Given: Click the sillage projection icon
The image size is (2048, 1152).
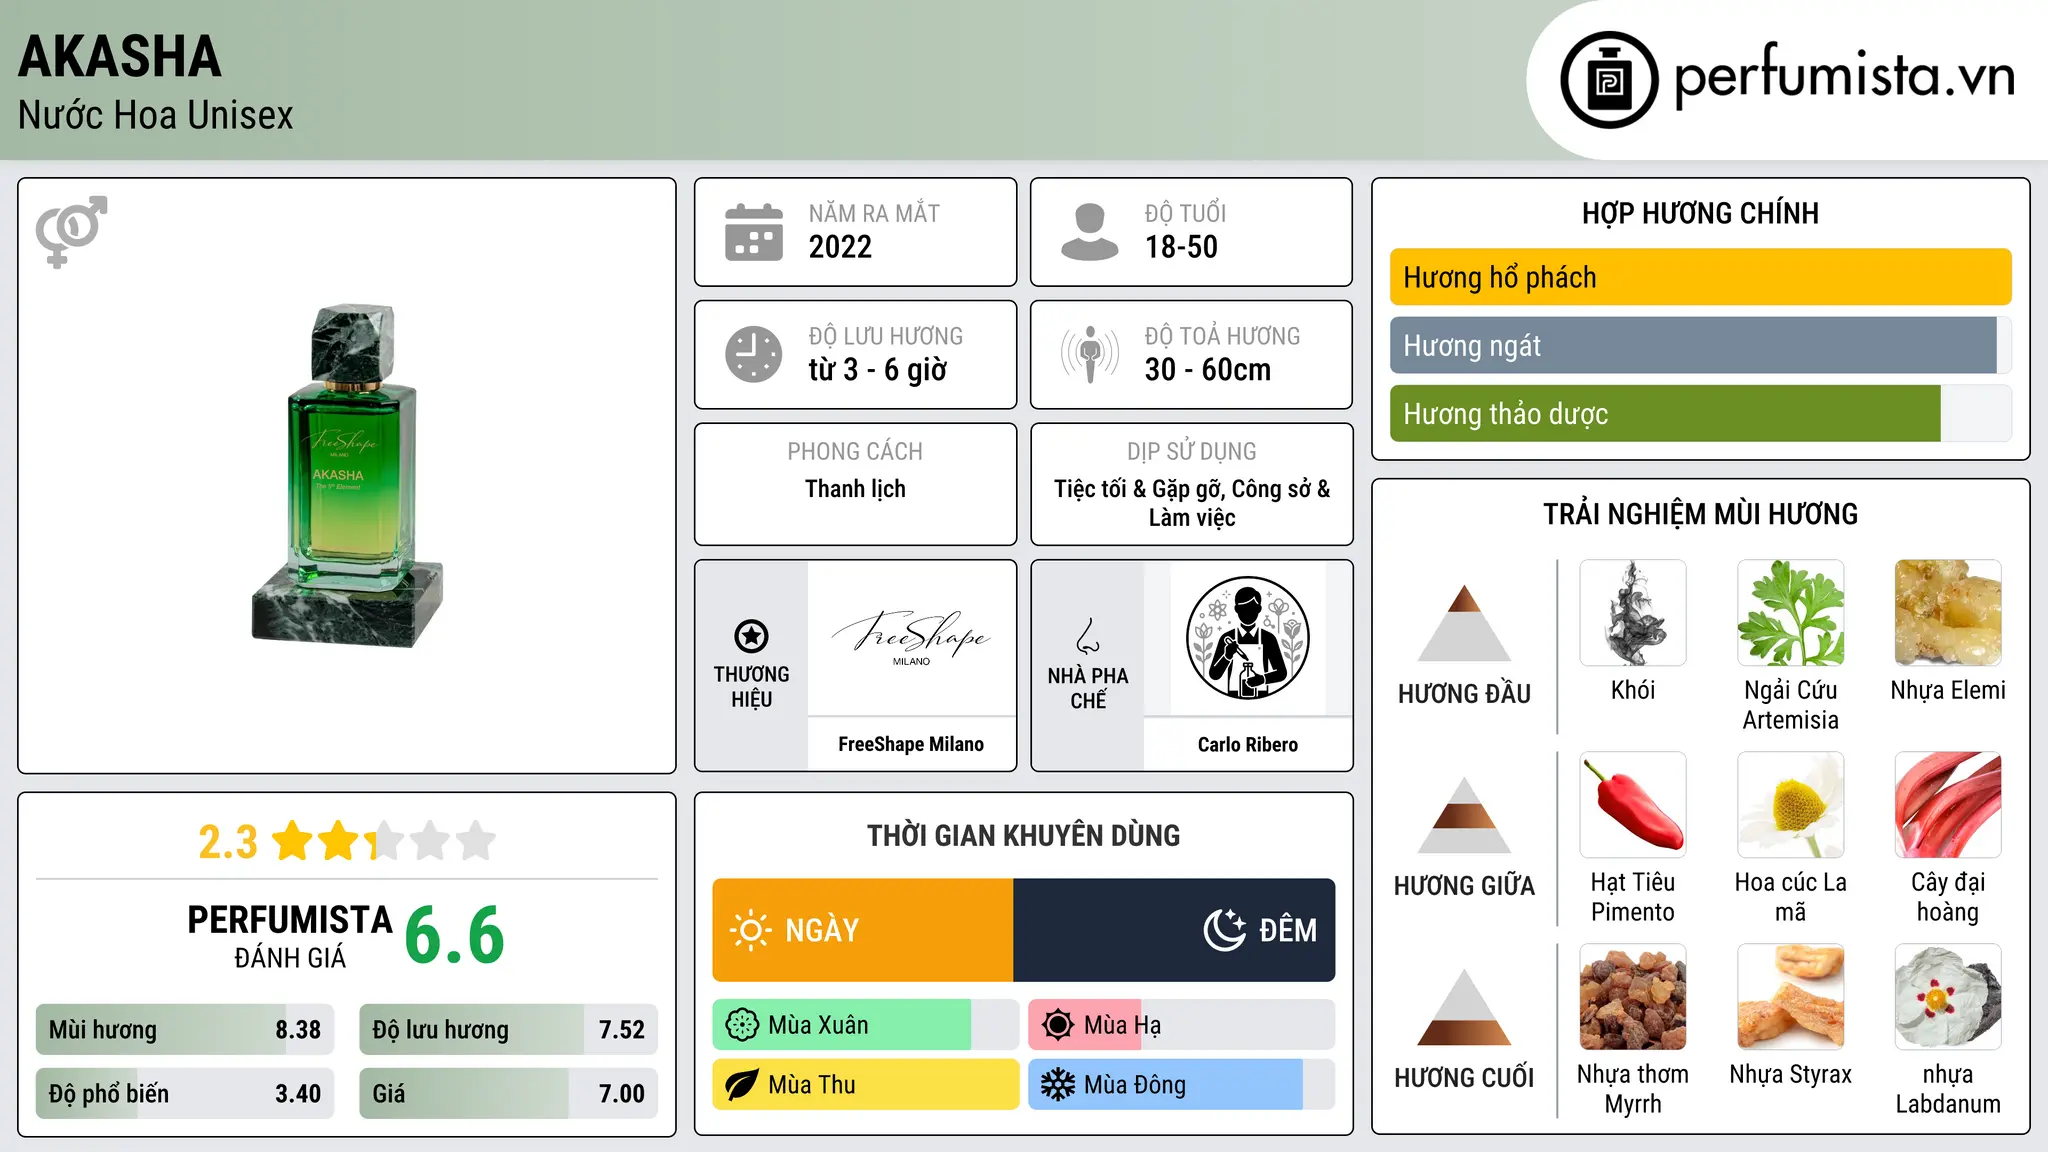Looking at the screenshot, I should coord(1090,354).
